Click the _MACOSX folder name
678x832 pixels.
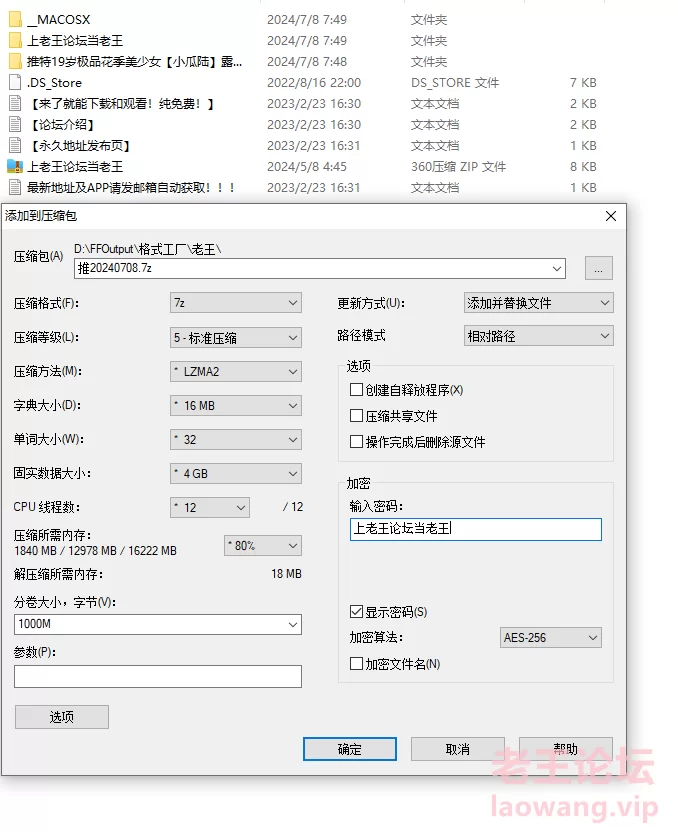pyautogui.click(x=59, y=20)
